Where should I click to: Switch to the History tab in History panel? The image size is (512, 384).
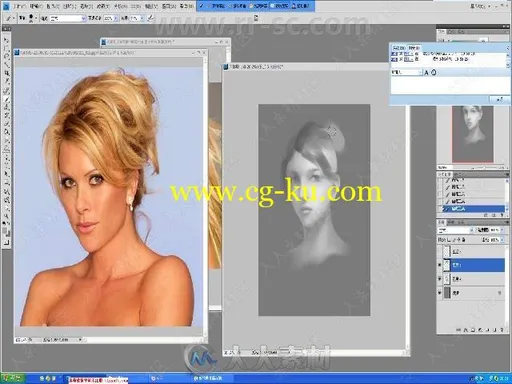coord(444,174)
